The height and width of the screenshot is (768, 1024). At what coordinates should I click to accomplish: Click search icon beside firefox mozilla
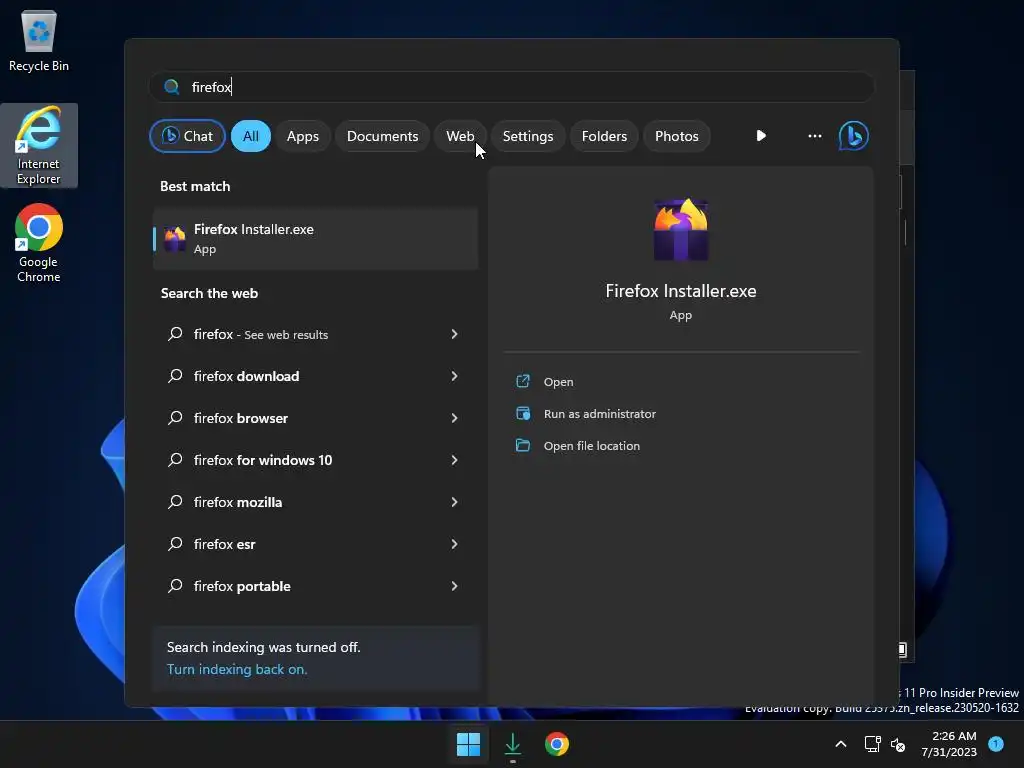pyautogui.click(x=175, y=502)
